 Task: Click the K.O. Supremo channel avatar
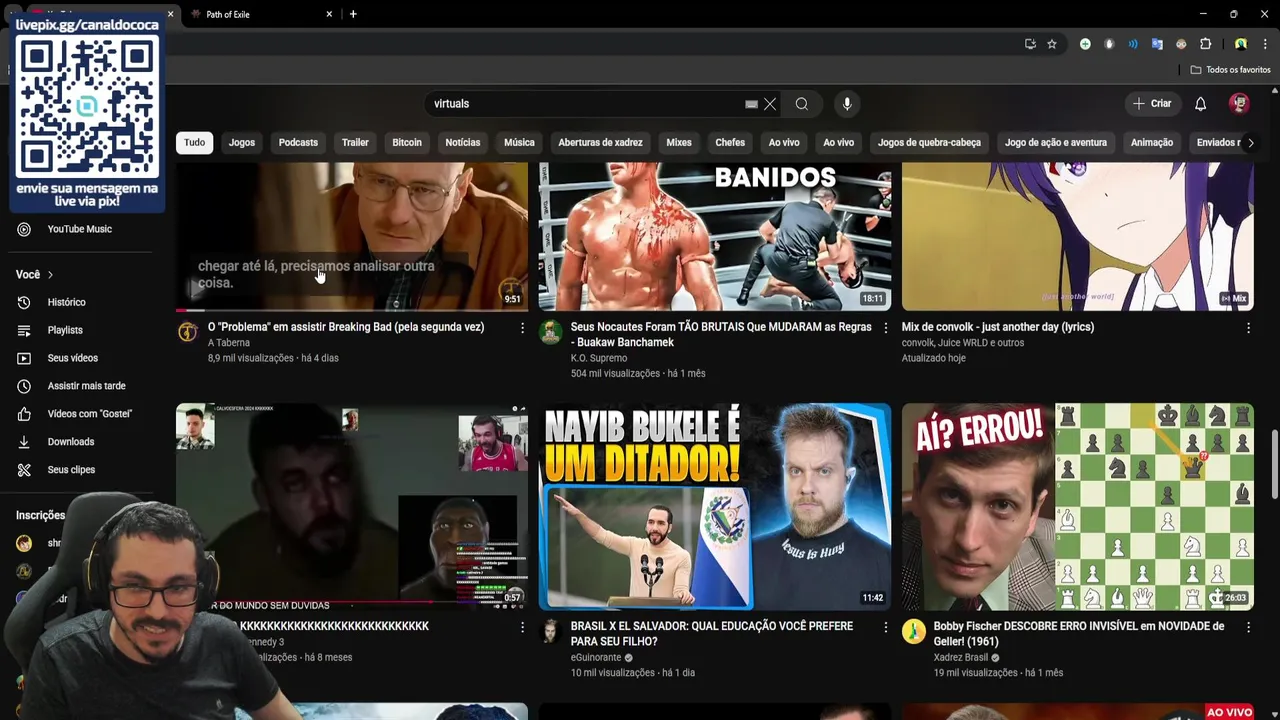pyautogui.click(x=551, y=332)
